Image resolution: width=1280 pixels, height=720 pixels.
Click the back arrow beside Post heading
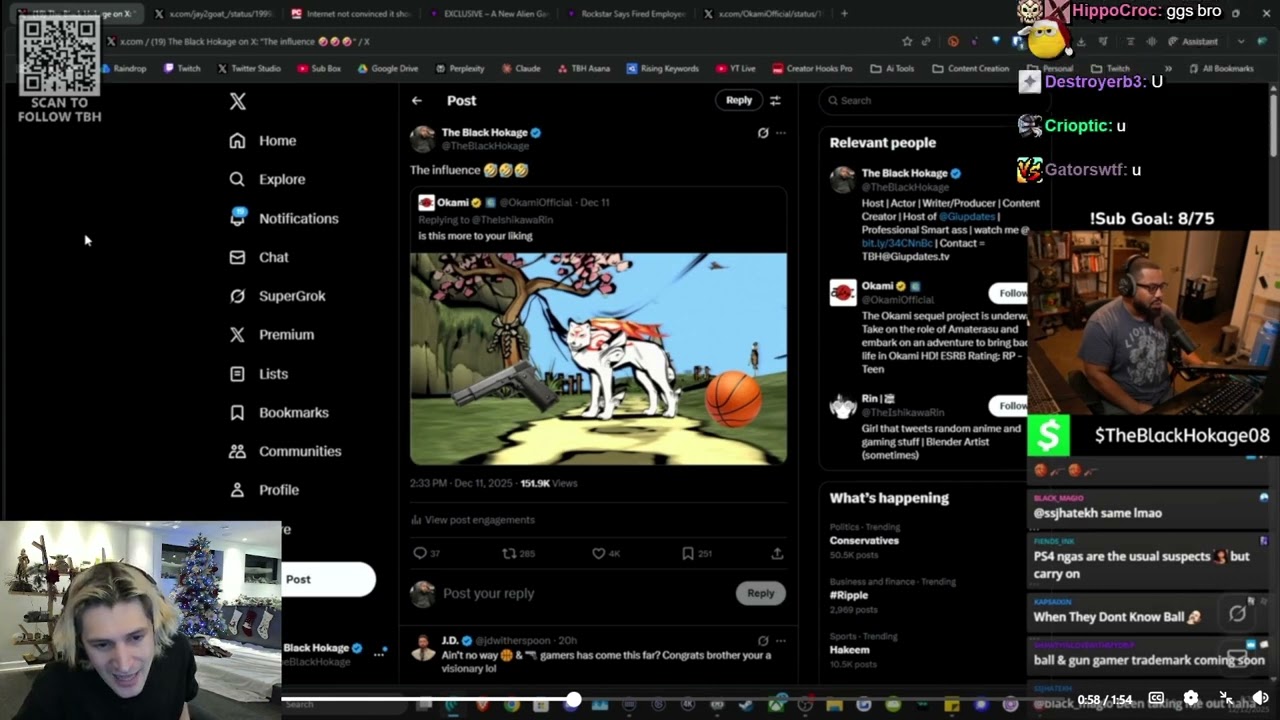[417, 100]
